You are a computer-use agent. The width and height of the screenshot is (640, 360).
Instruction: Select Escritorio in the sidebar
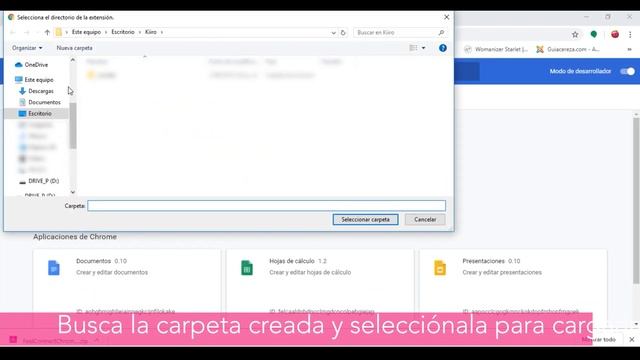(40, 113)
